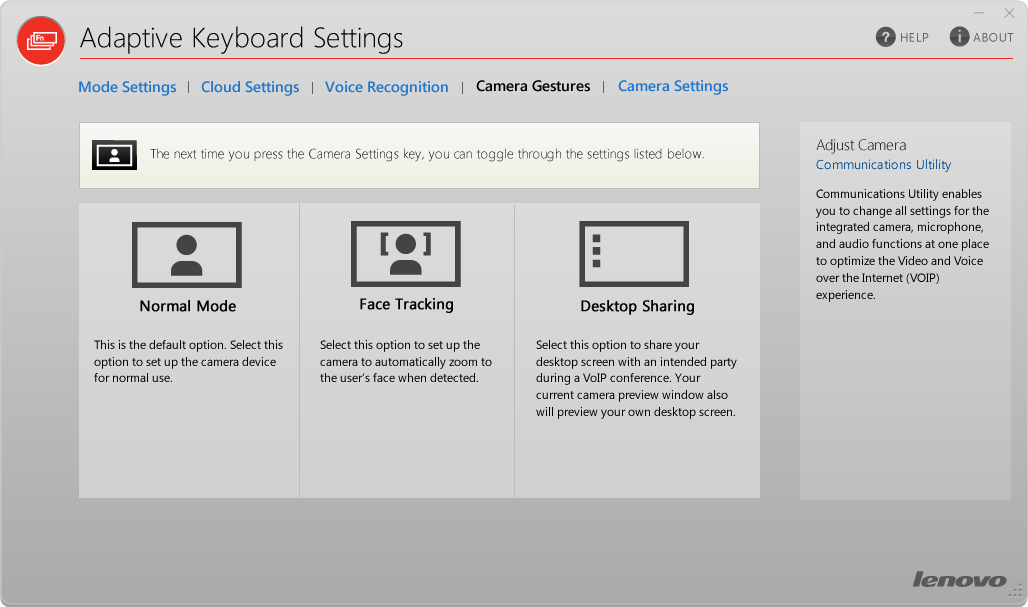
Task: Click the ABOUT text label
Action: (x=993, y=37)
